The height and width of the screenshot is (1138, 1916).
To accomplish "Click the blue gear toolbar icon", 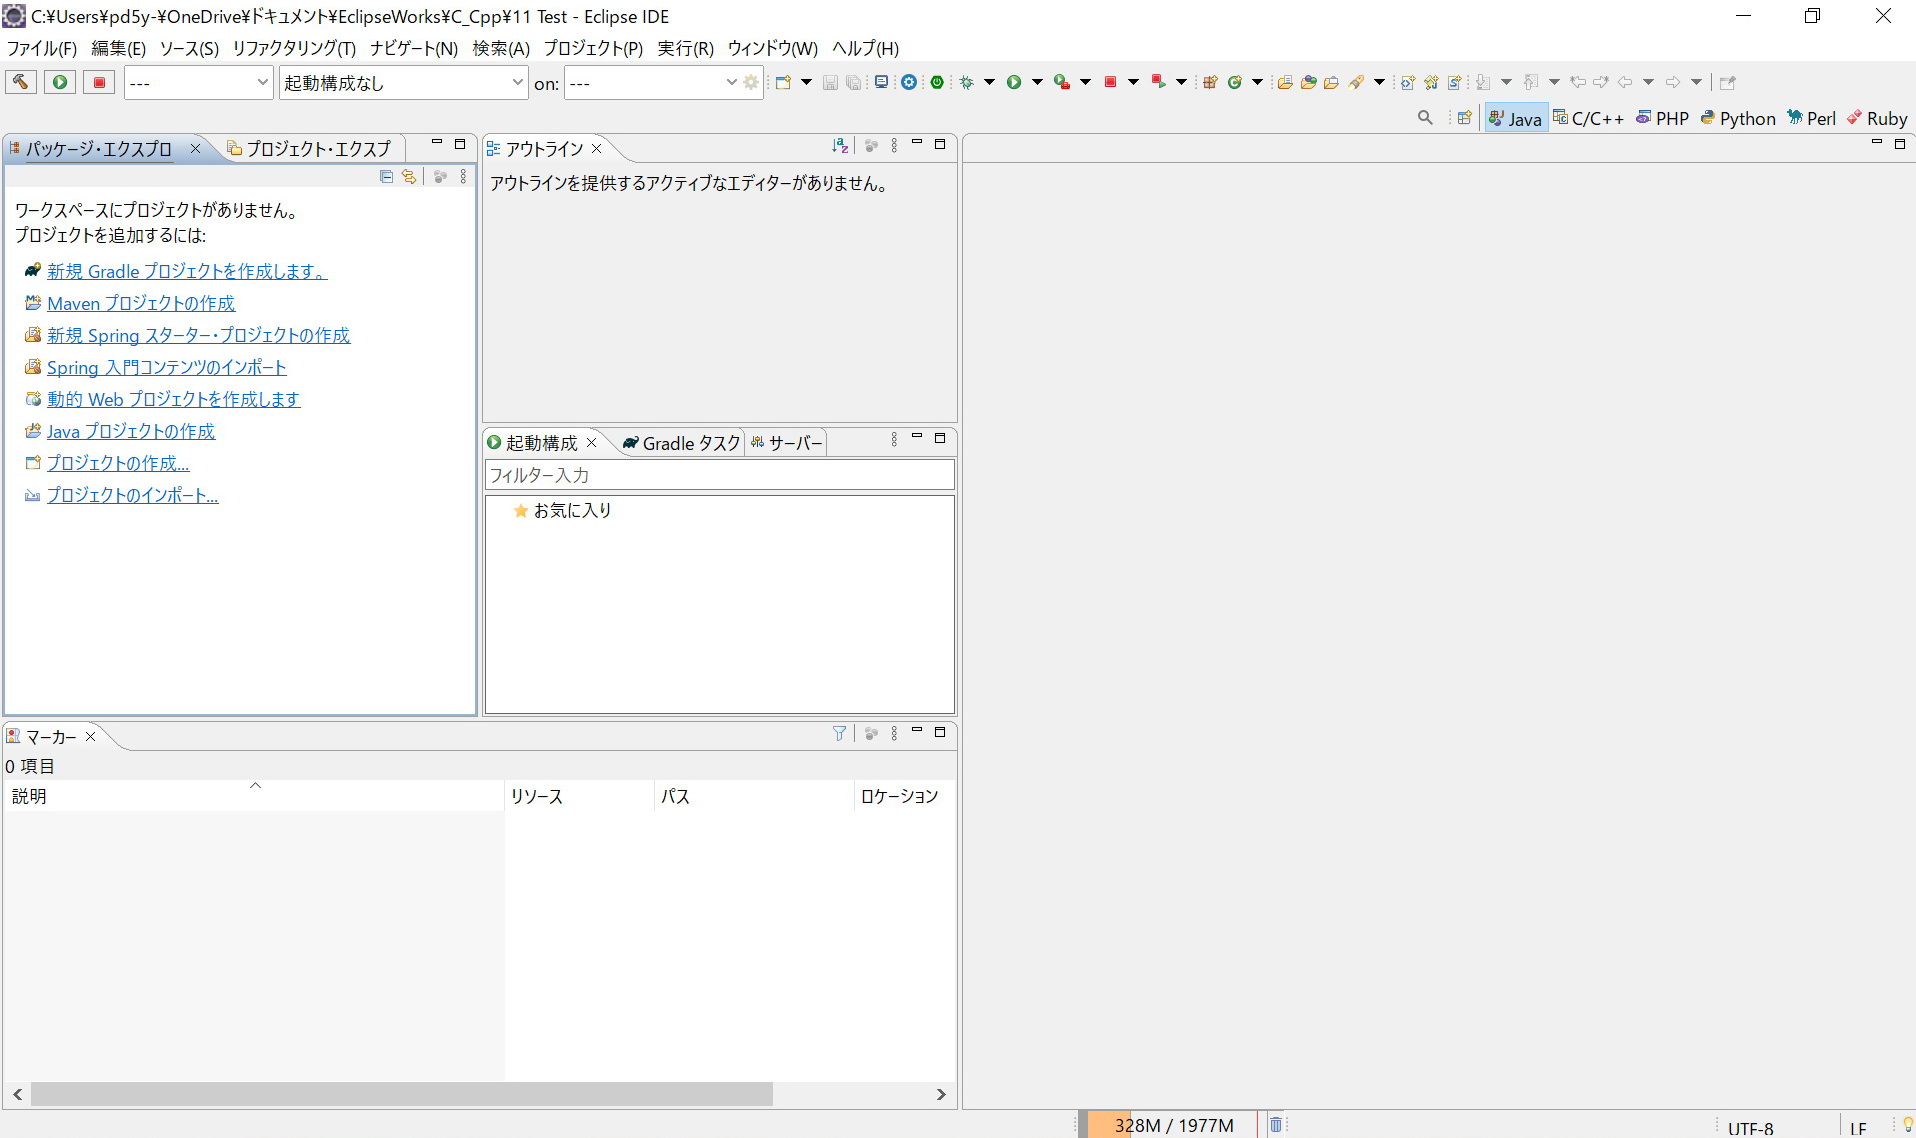I will [x=908, y=82].
